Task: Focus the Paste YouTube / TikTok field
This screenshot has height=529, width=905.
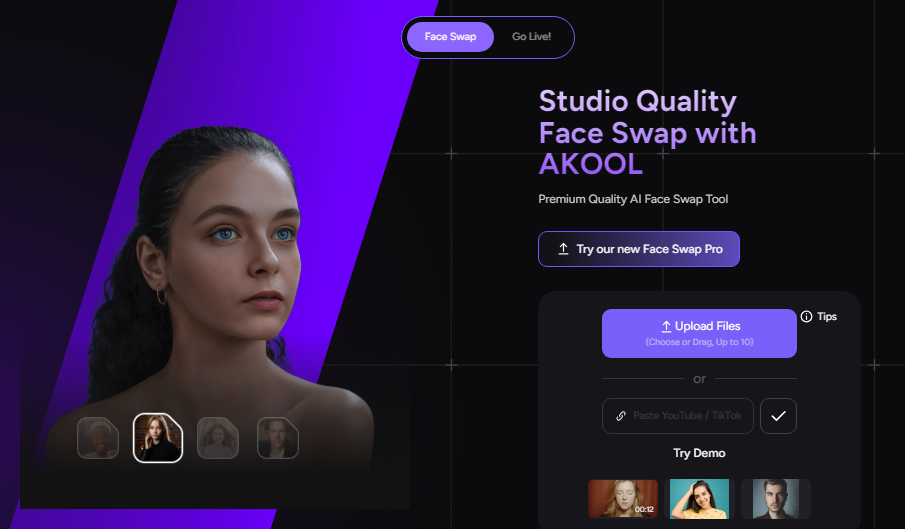Action: (x=678, y=416)
